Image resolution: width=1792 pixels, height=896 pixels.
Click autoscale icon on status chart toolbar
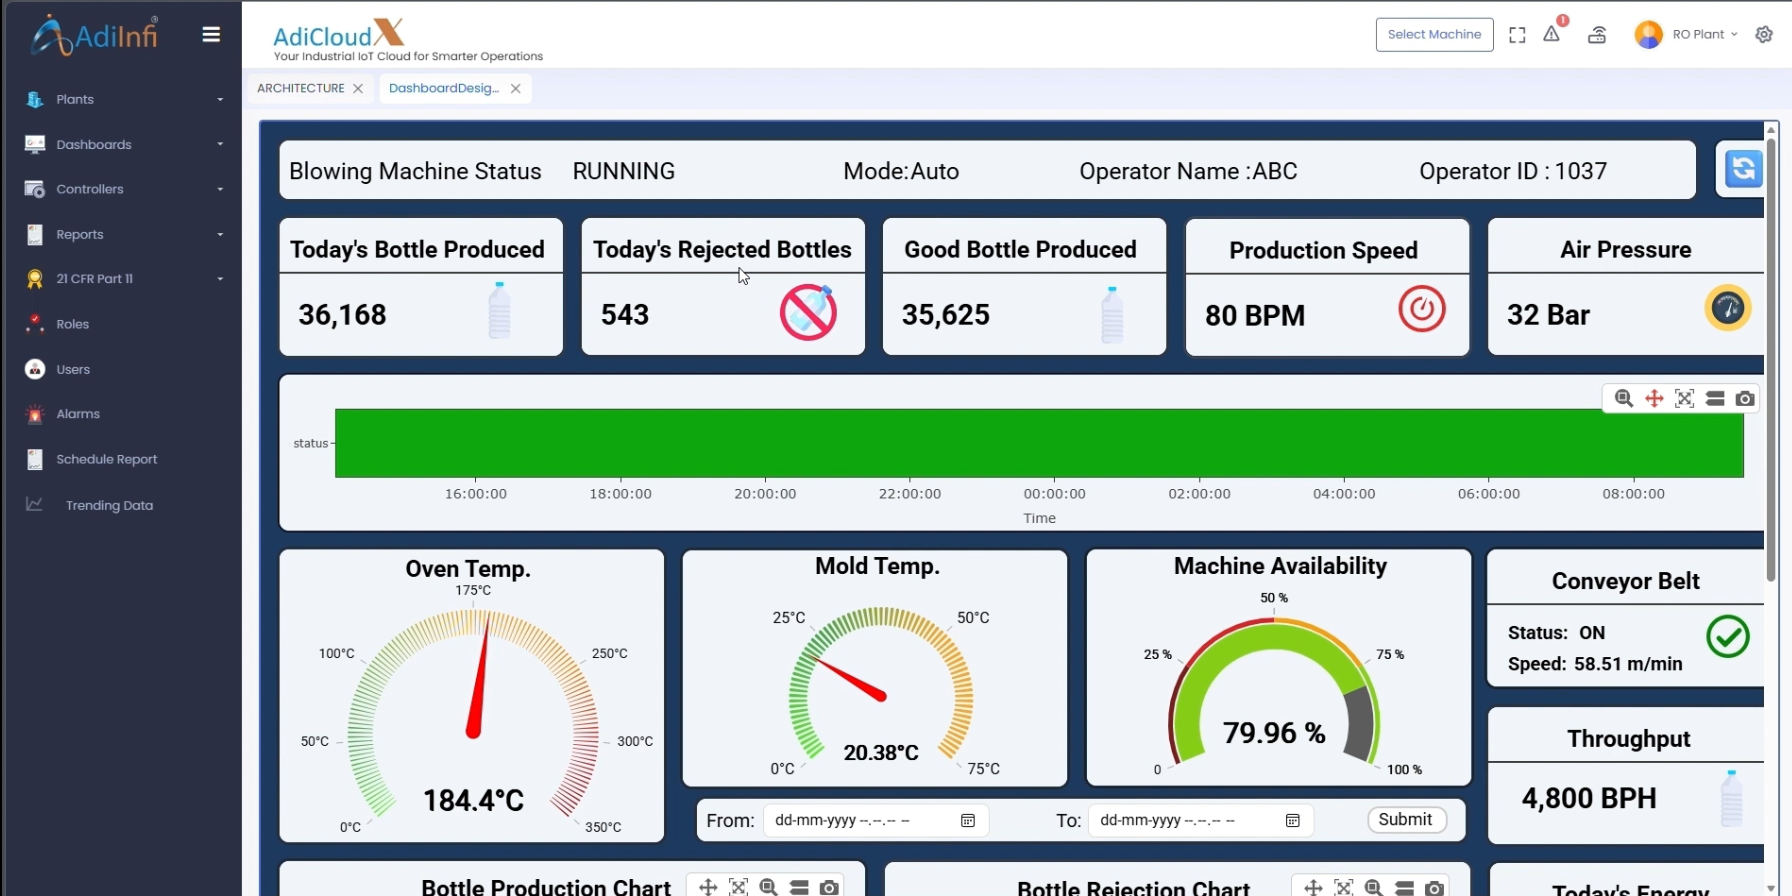(x=1685, y=399)
